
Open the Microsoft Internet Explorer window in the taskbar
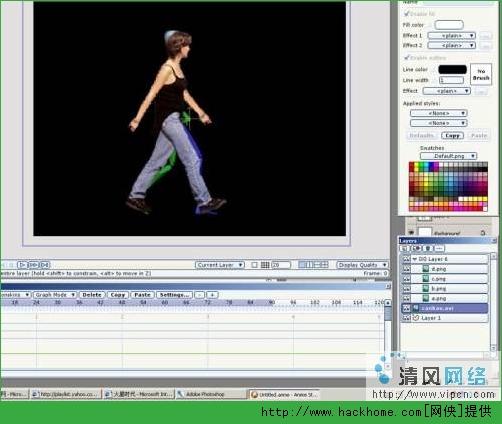pyautogui.click(x=139, y=394)
